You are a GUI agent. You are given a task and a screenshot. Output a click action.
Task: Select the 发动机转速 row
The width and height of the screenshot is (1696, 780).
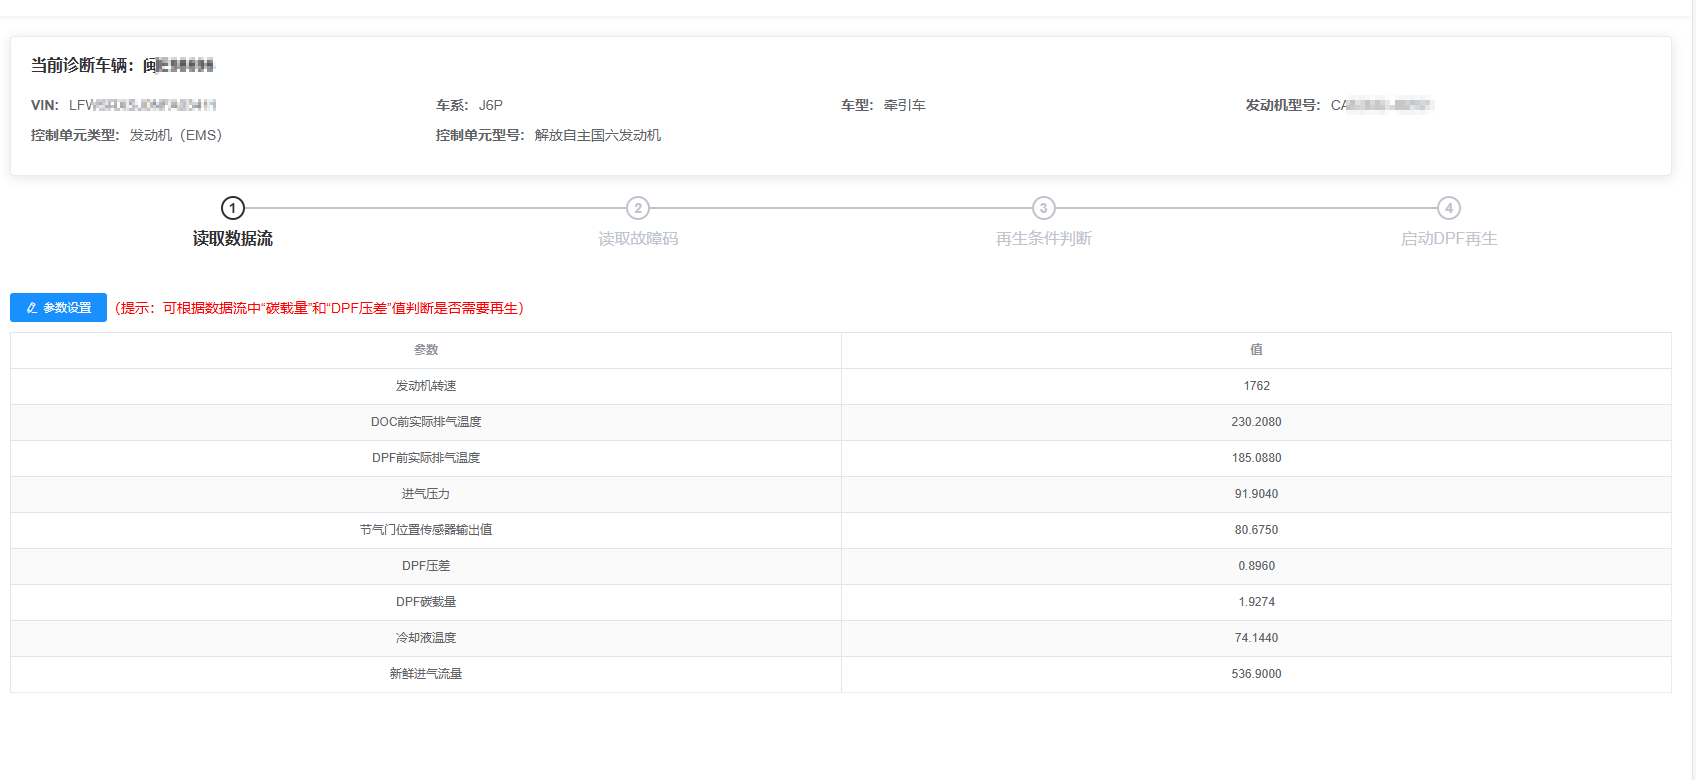[x=426, y=386]
